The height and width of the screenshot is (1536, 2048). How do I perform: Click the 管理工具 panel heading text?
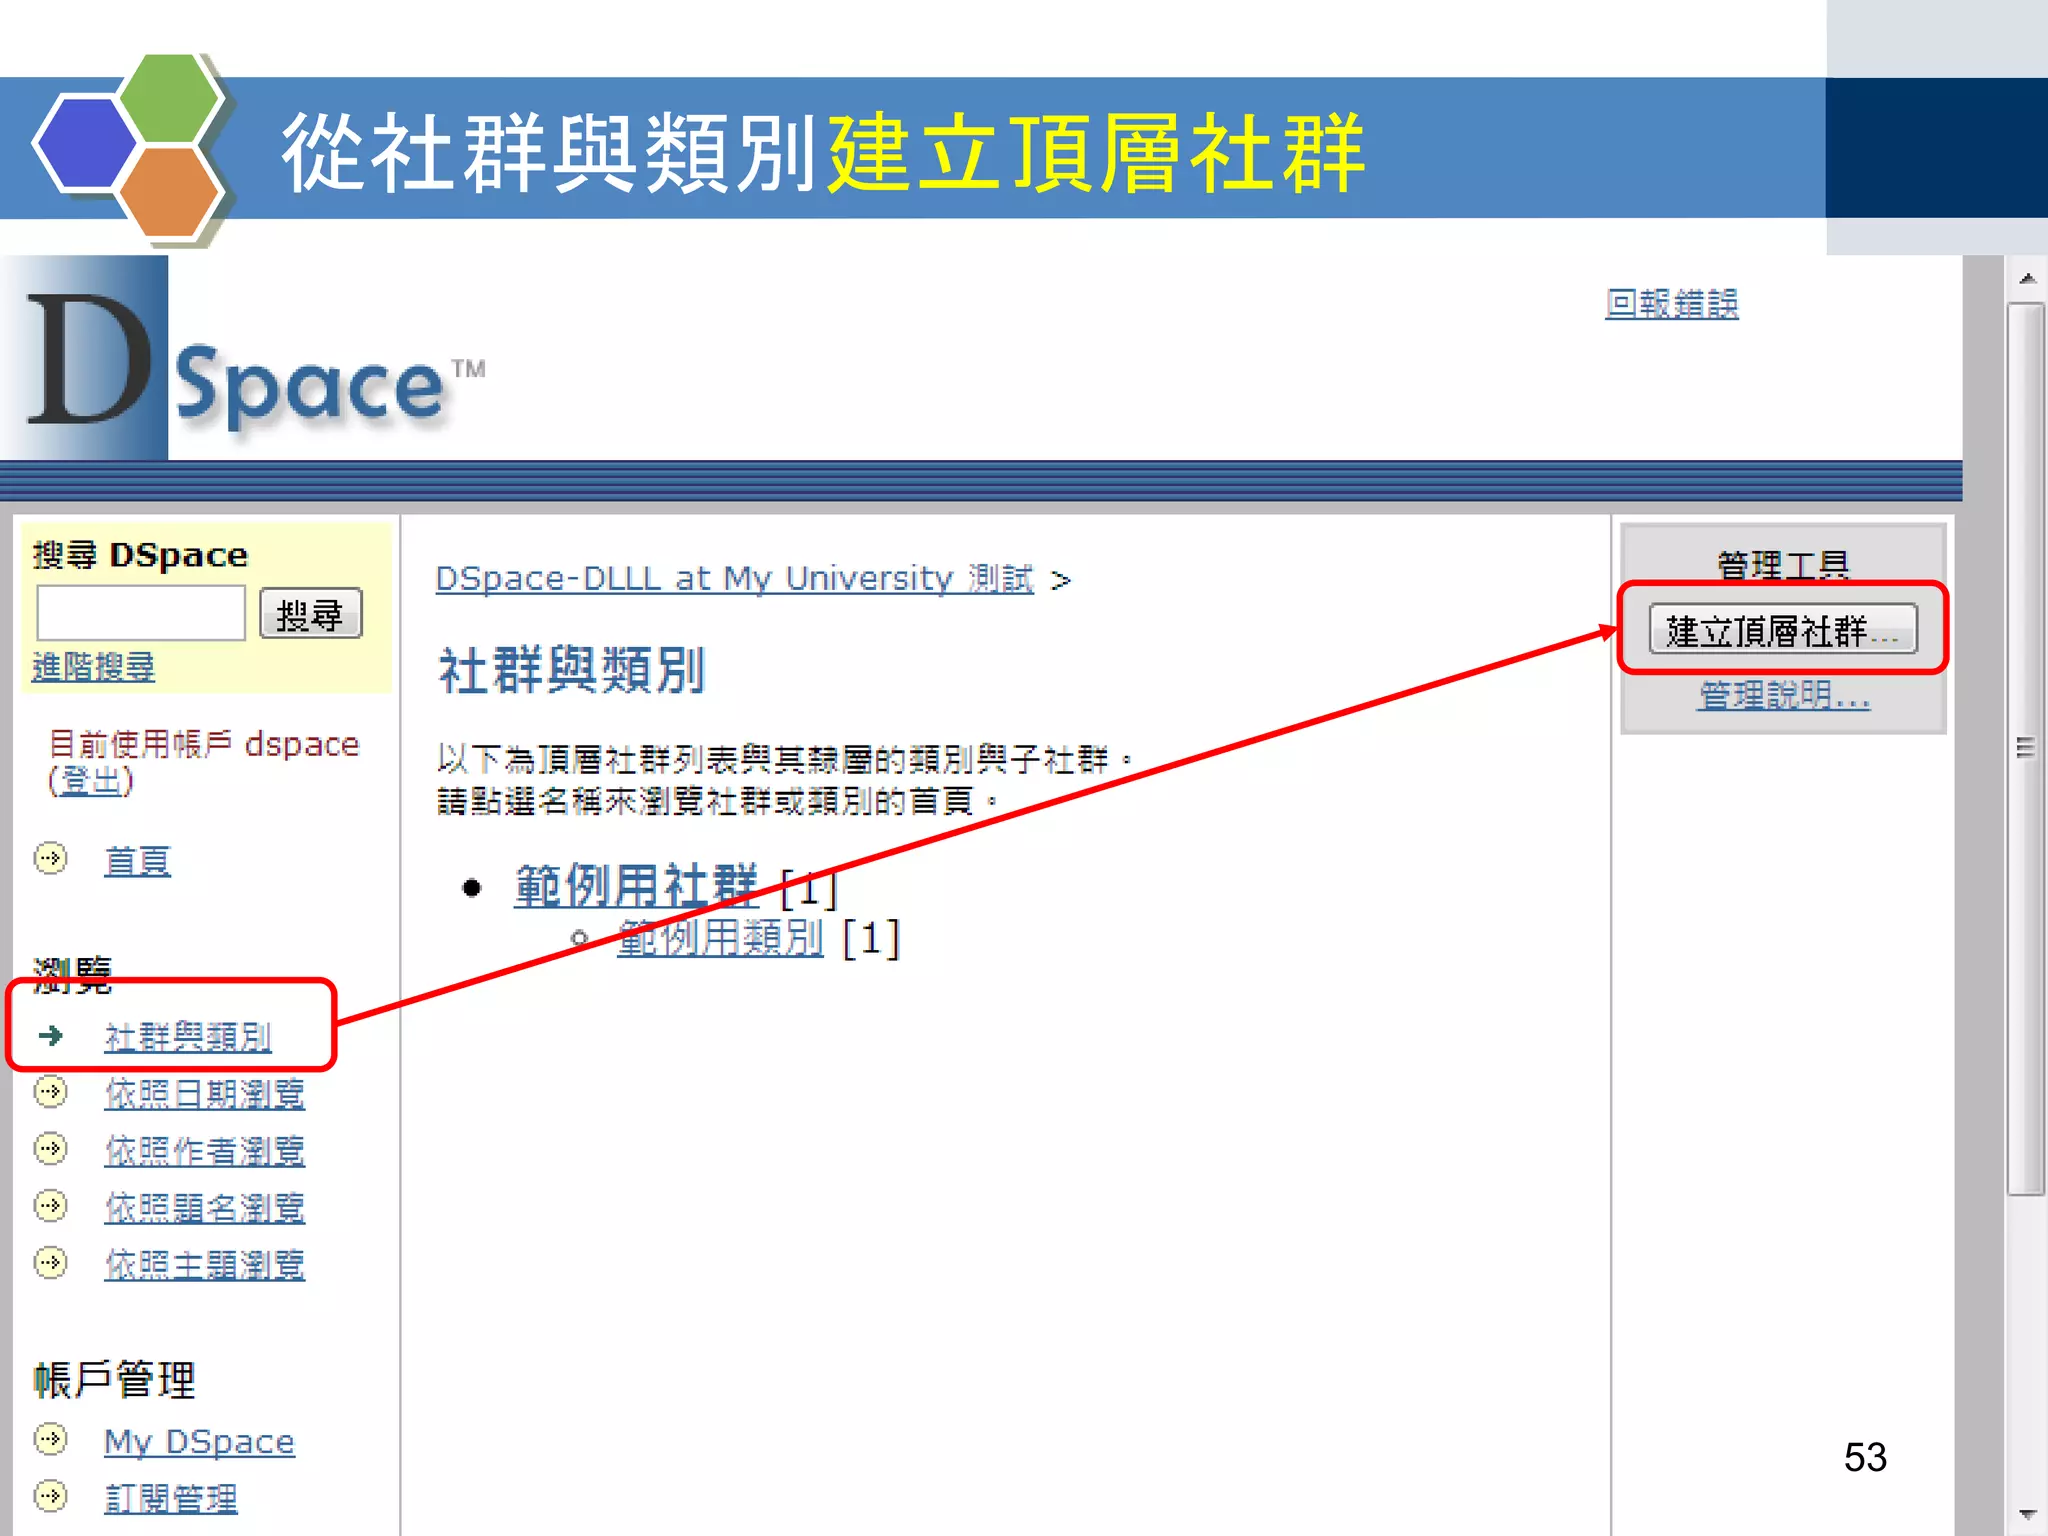(1783, 565)
